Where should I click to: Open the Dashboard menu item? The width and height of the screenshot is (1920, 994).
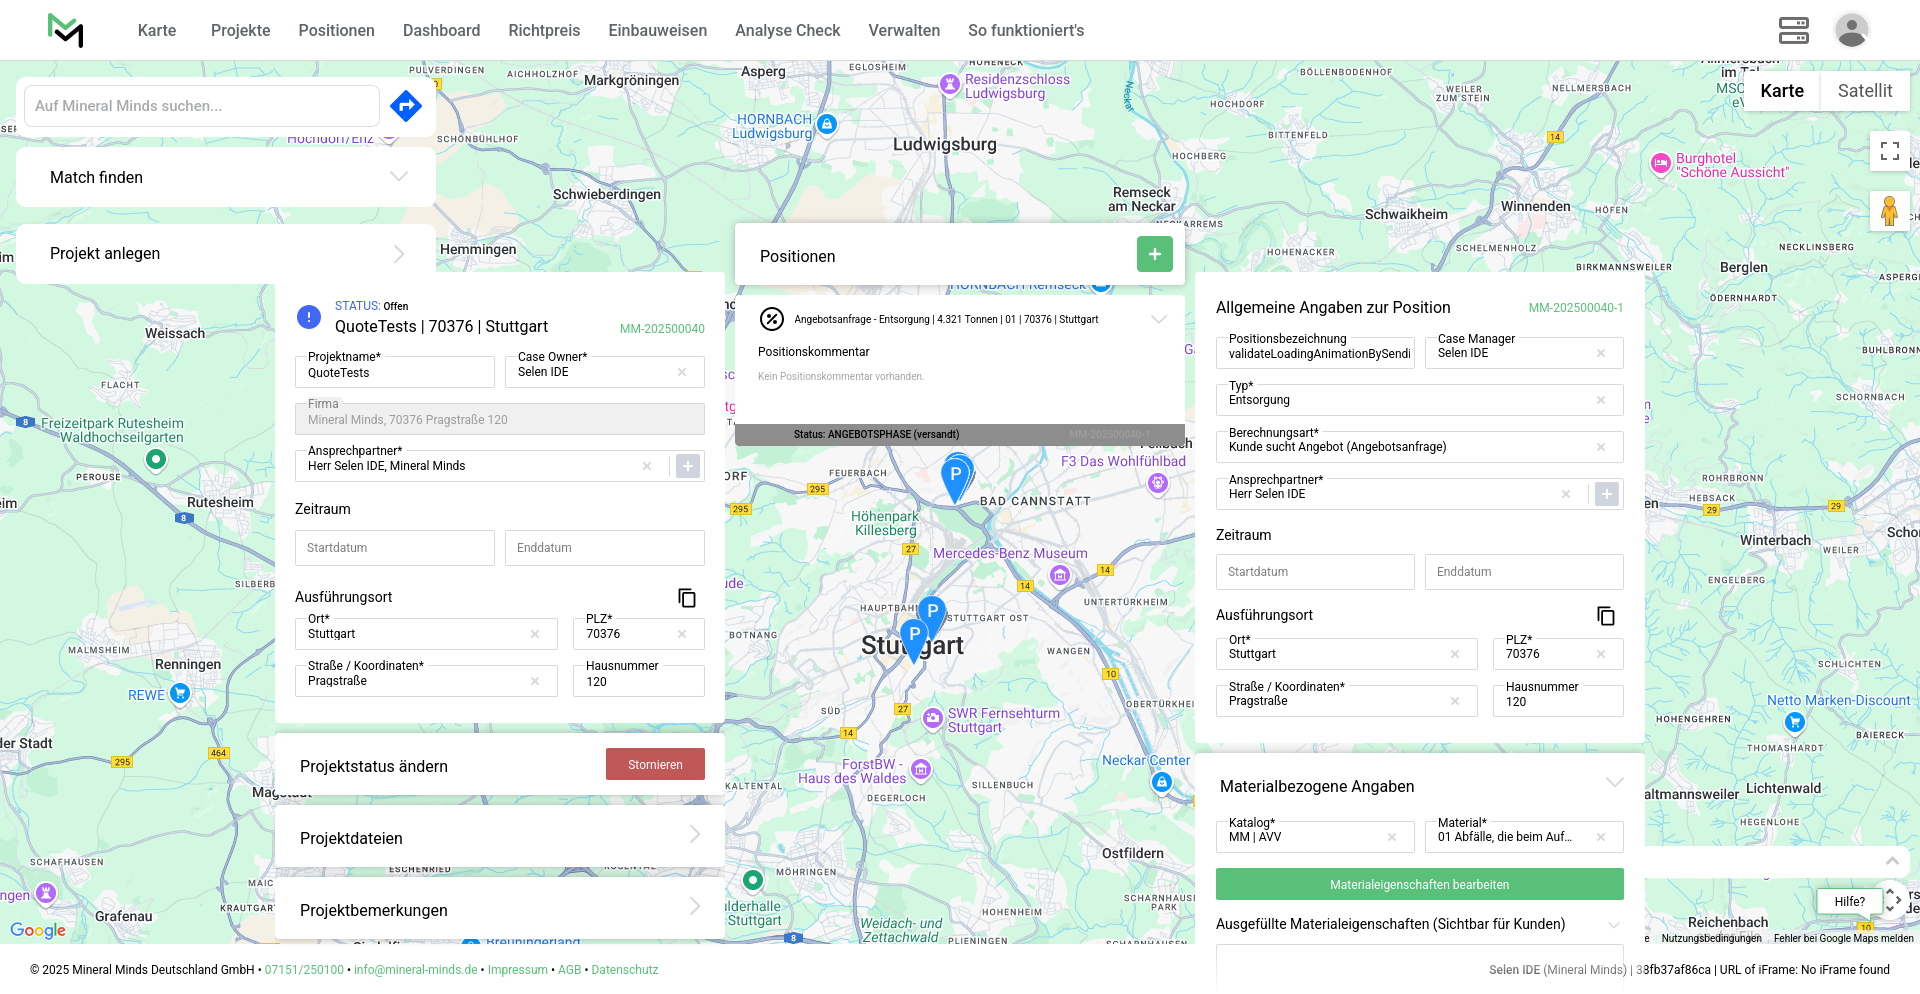coord(441,30)
